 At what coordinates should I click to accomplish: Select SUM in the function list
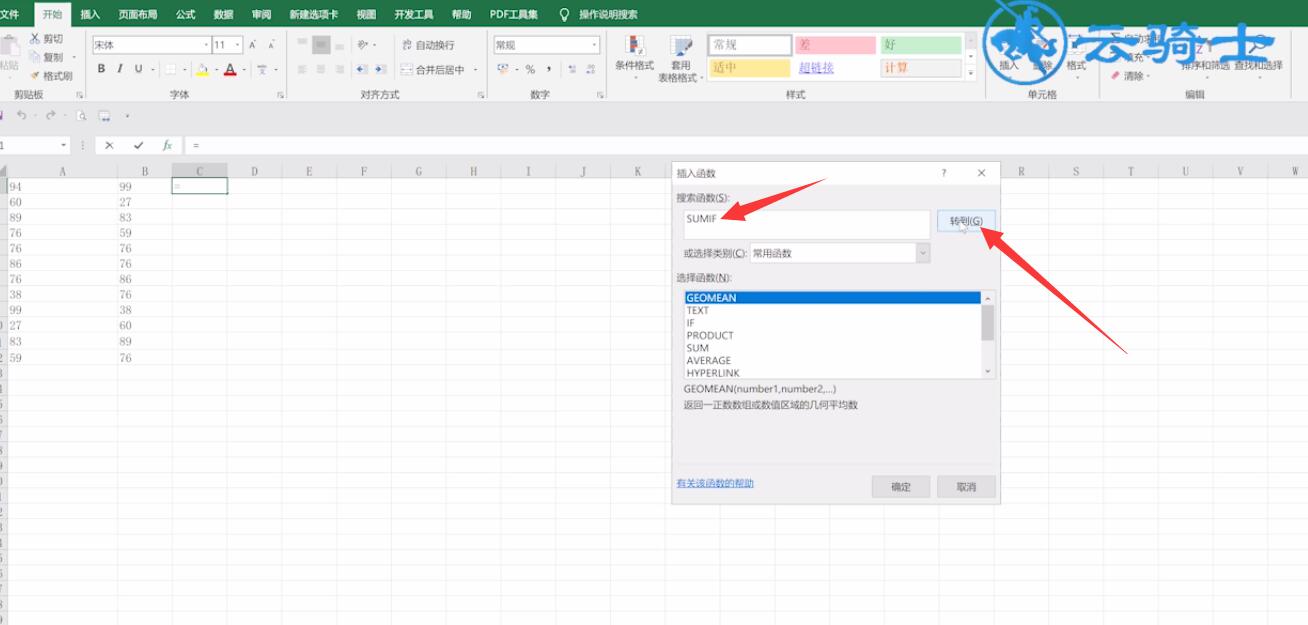click(698, 348)
